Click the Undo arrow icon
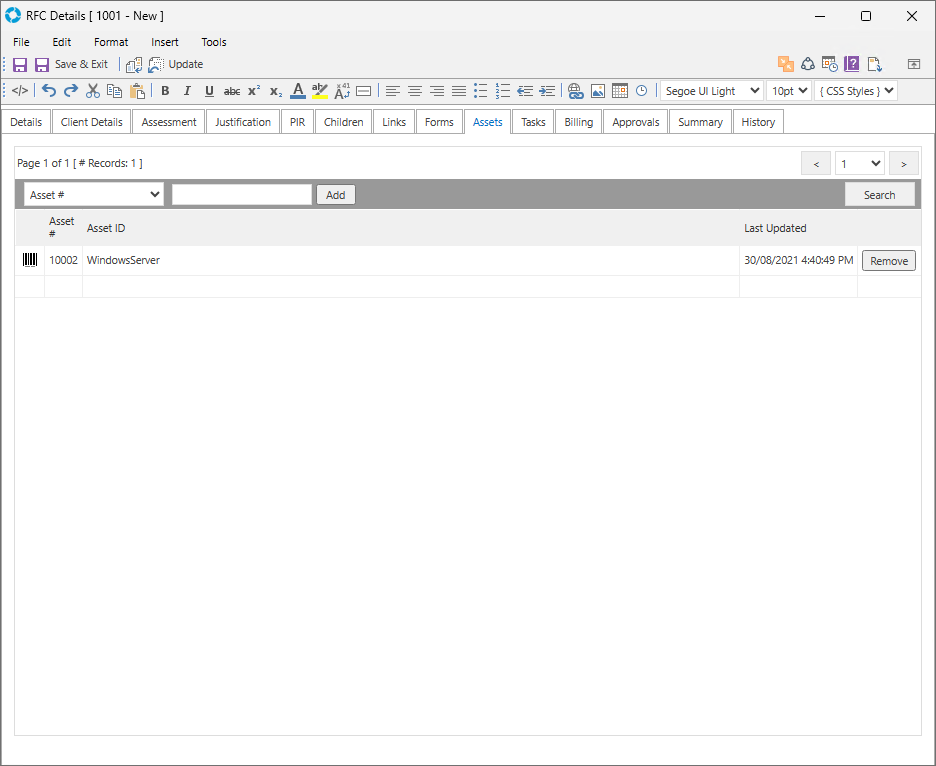The height and width of the screenshot is (766, 936). coord(49,91)
